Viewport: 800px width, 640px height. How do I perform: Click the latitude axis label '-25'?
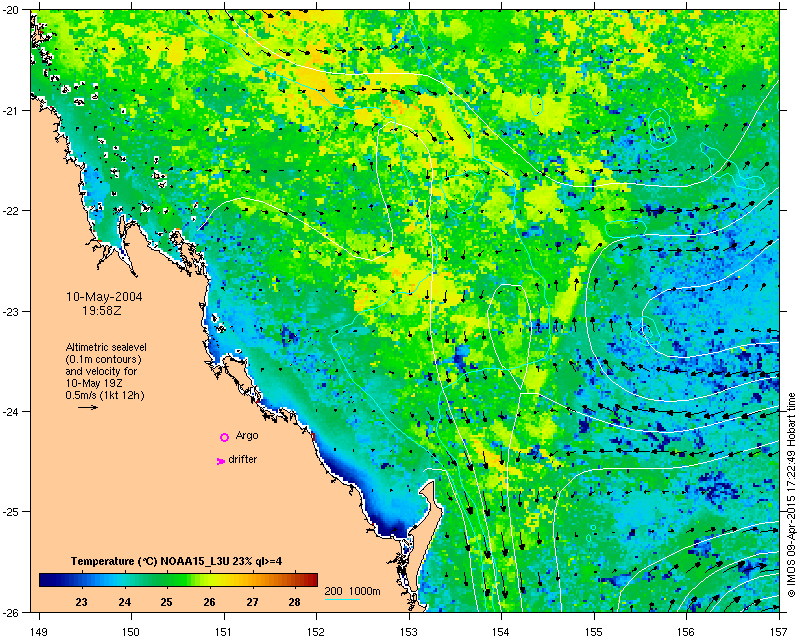(11, 511)
